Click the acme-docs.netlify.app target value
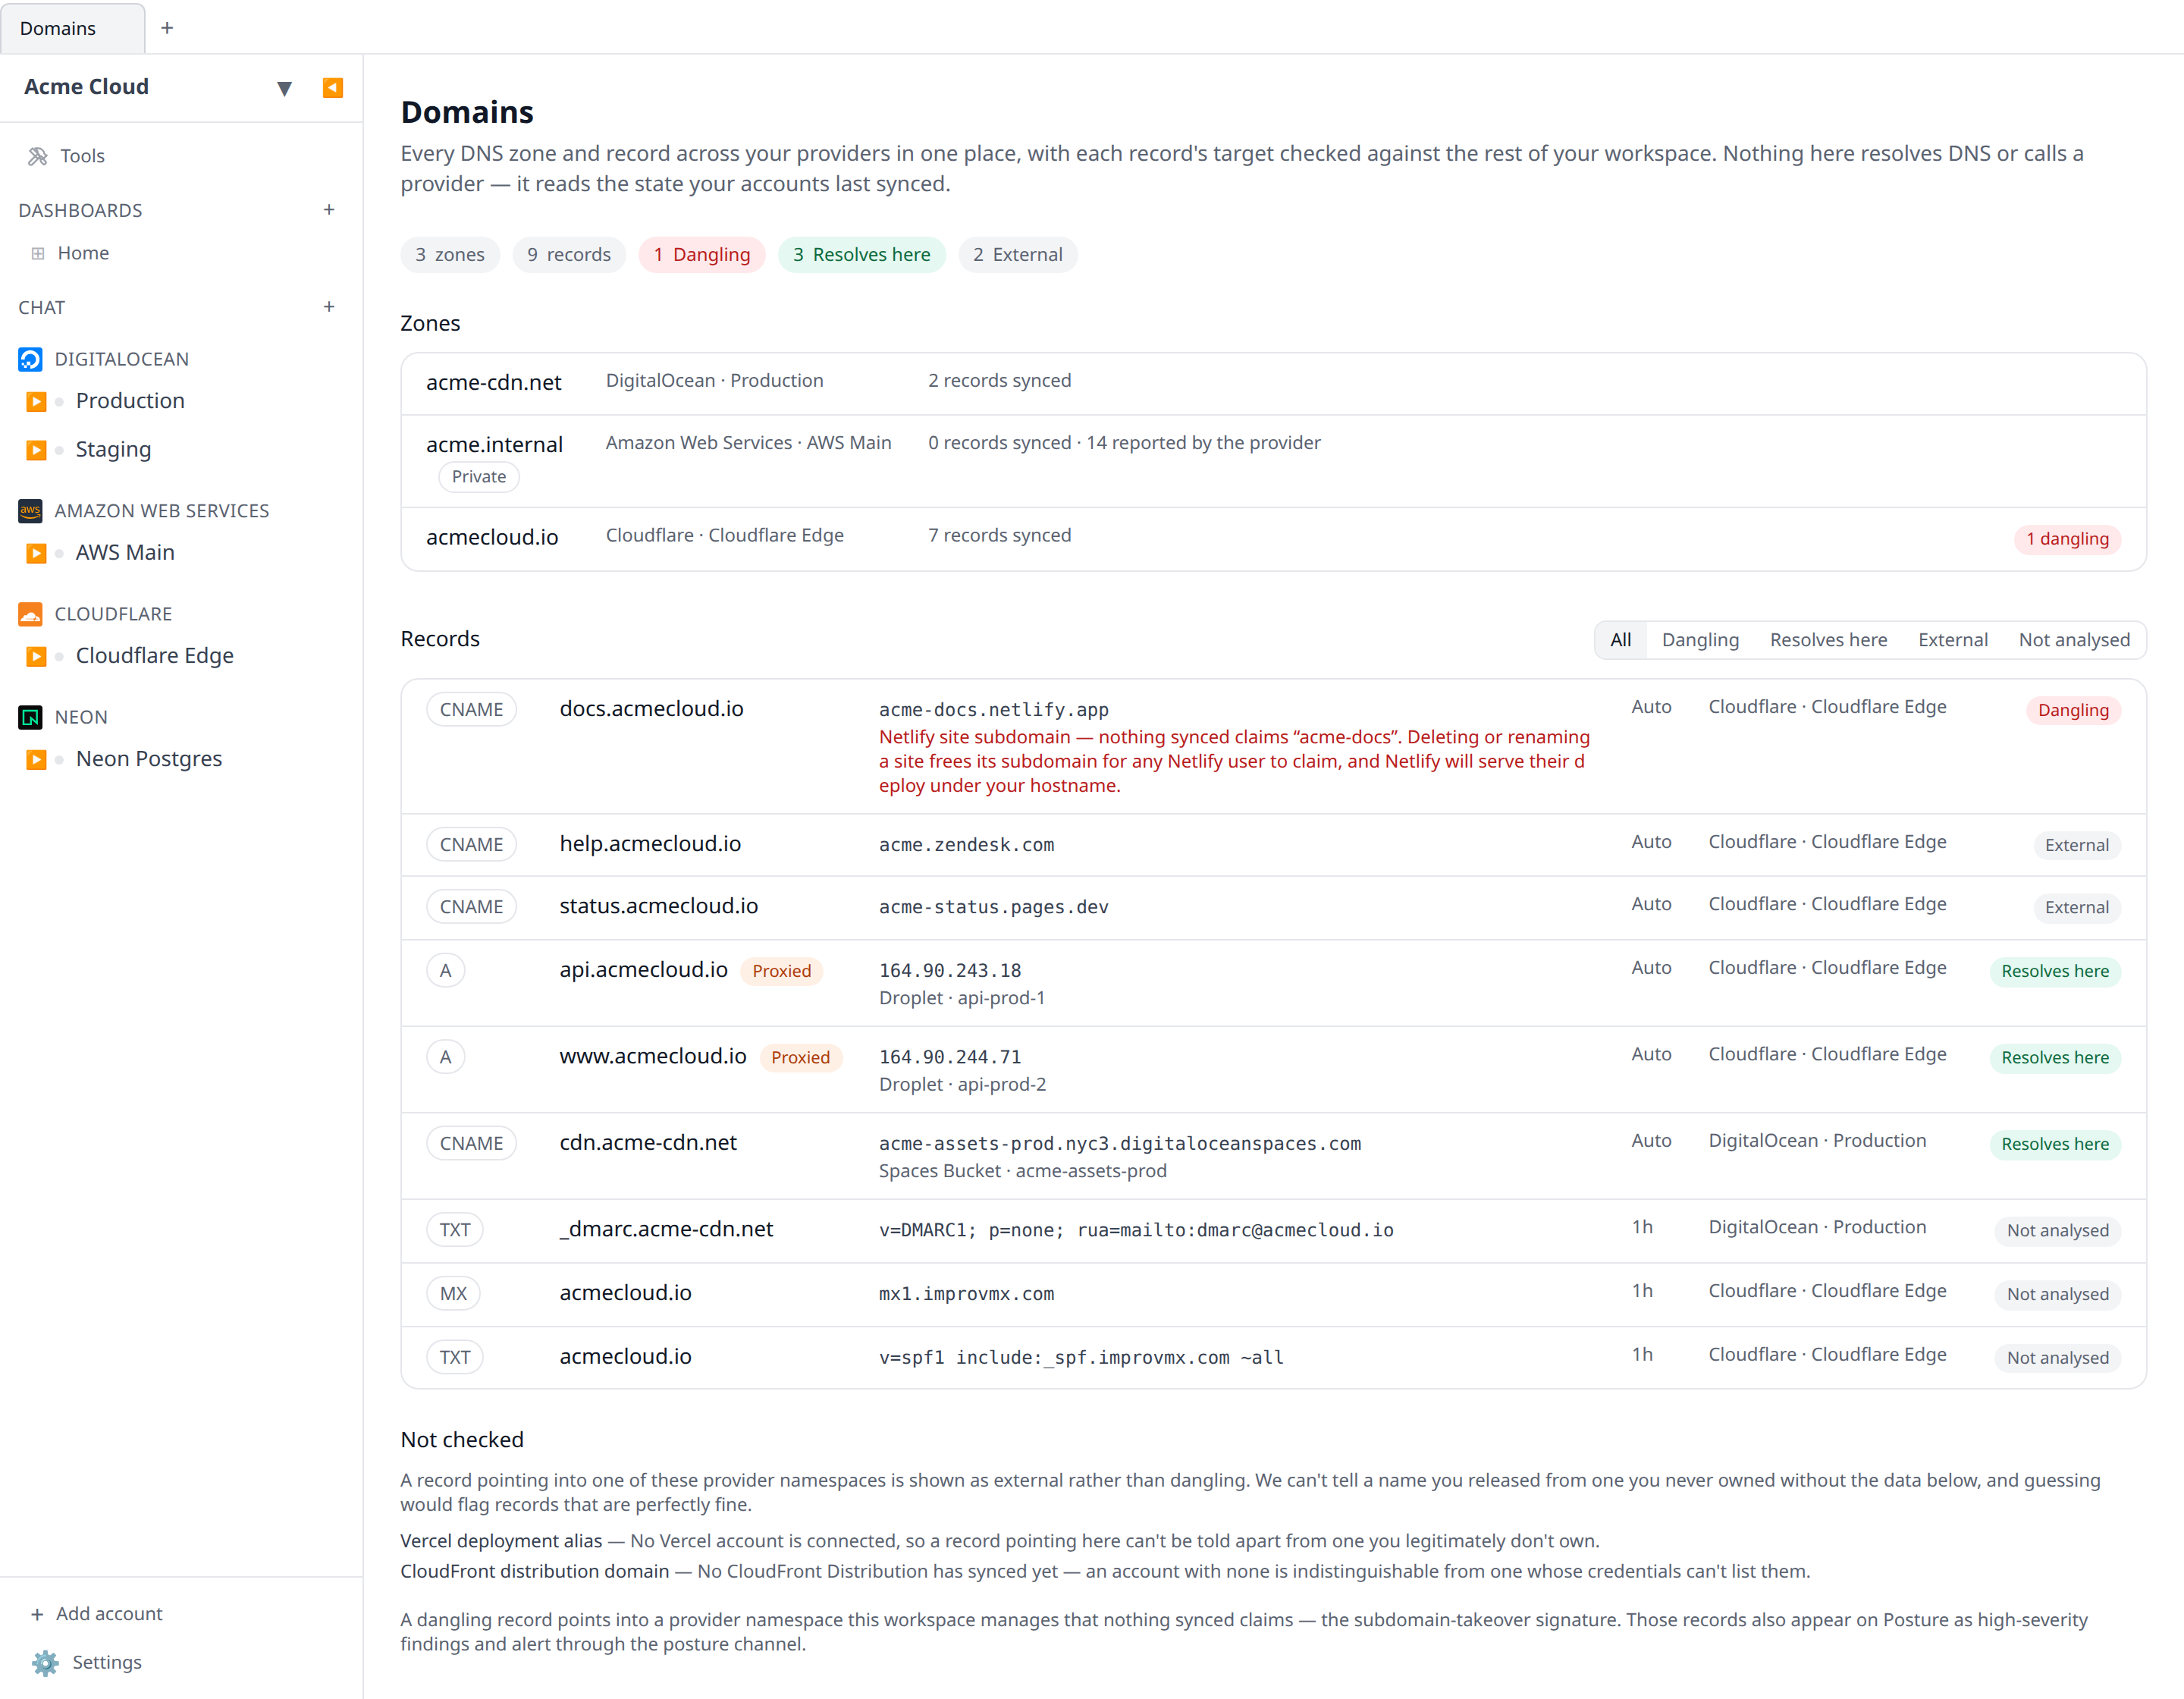 pyautogui.click(x=994, y=710)
